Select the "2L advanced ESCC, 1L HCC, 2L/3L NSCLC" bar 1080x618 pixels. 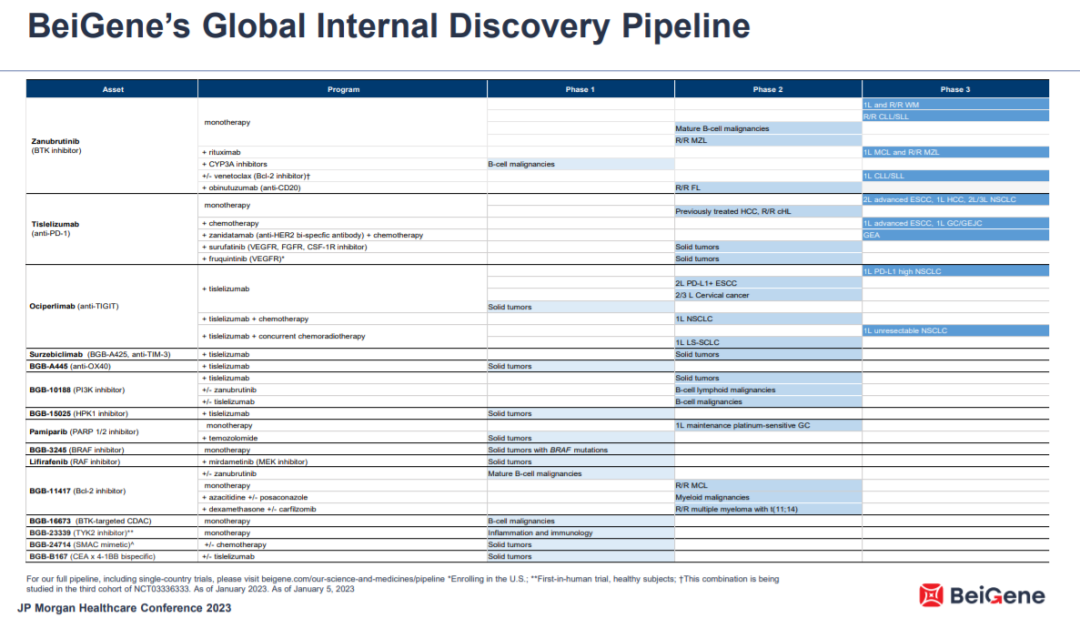point(955,200)
